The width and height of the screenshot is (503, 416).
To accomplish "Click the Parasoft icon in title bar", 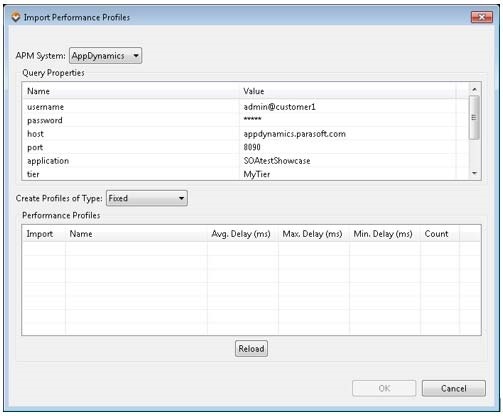I will [16, 17].
